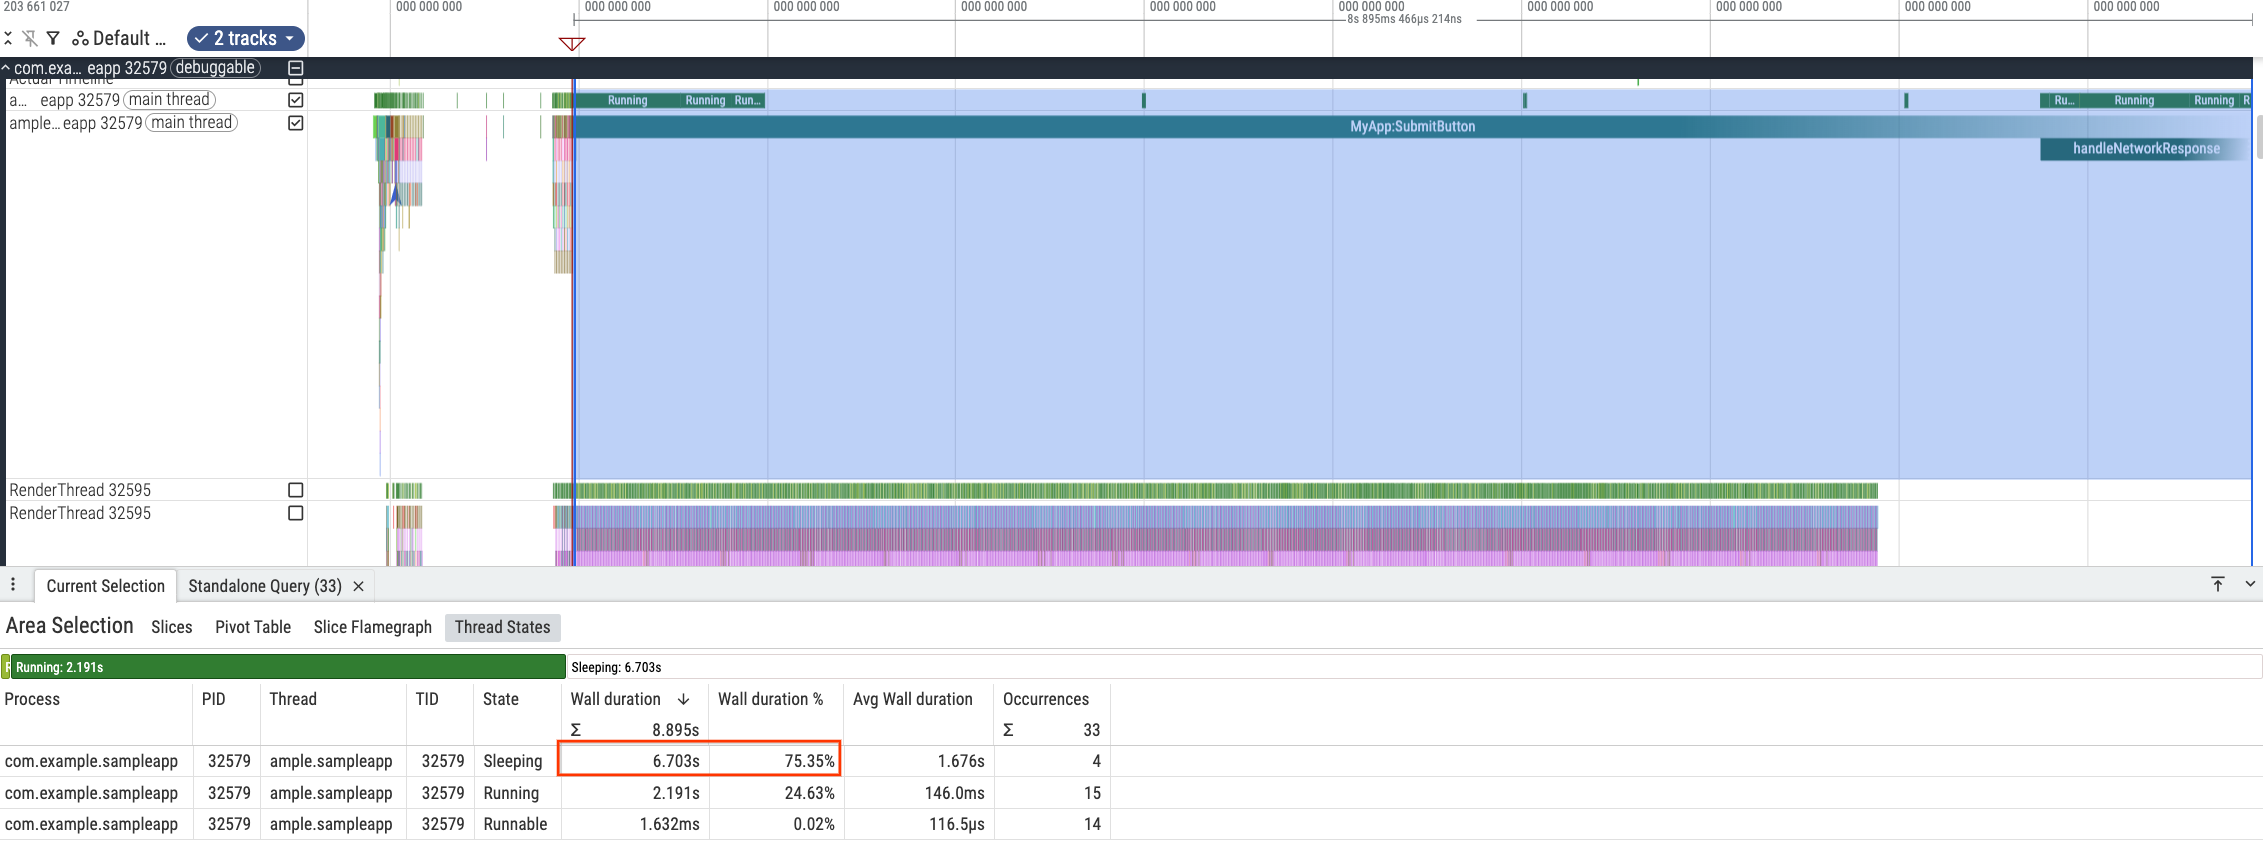Open the three-dot drawer menu
Screen dimensions: 2263x857
(13, 585)
